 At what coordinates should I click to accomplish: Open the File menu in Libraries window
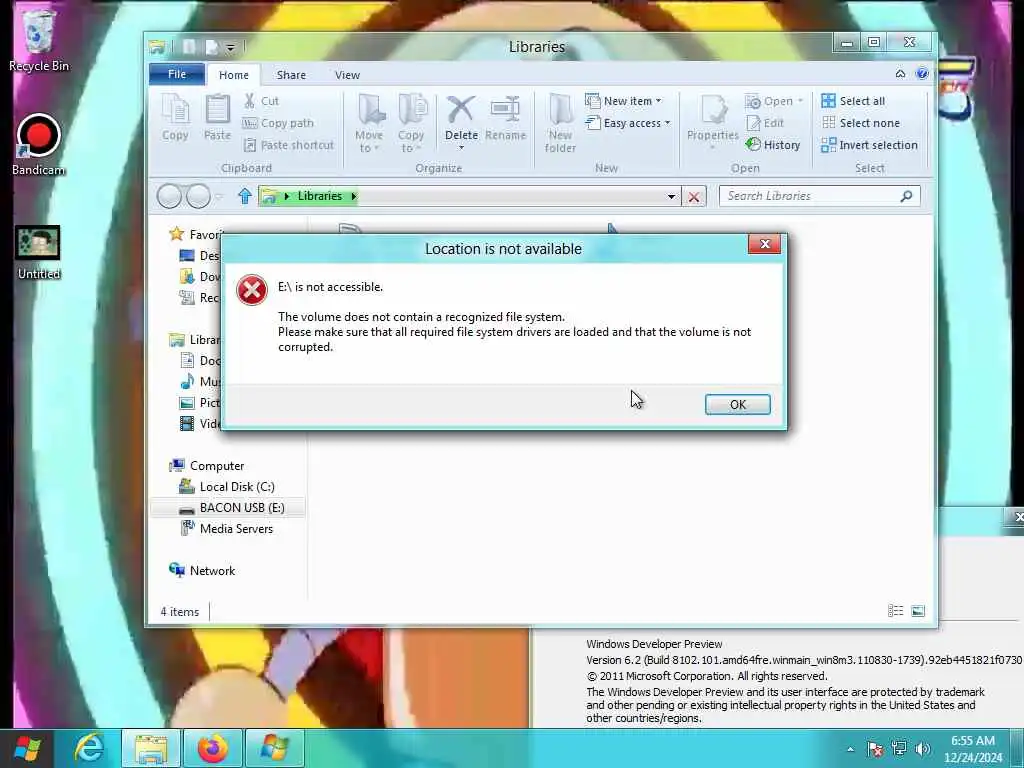pos(177,74)
